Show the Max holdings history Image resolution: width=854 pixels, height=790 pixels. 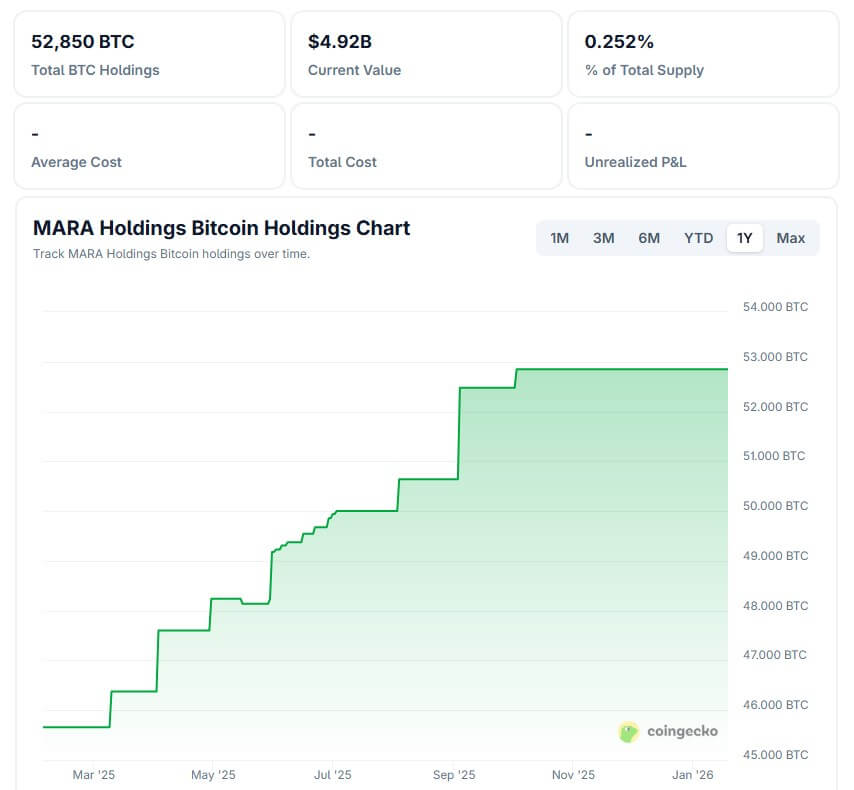pos(790,238)
